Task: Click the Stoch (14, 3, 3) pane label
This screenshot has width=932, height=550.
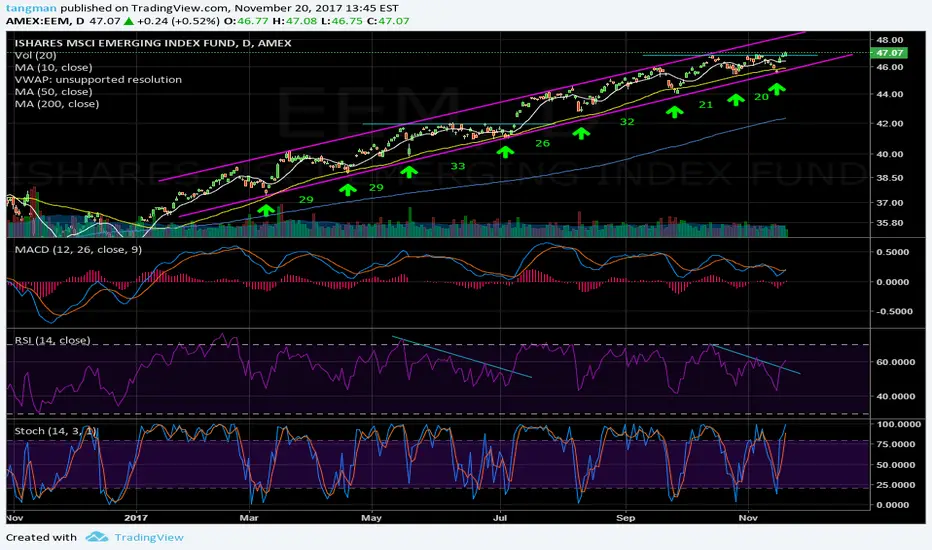Action: (55, 430)
